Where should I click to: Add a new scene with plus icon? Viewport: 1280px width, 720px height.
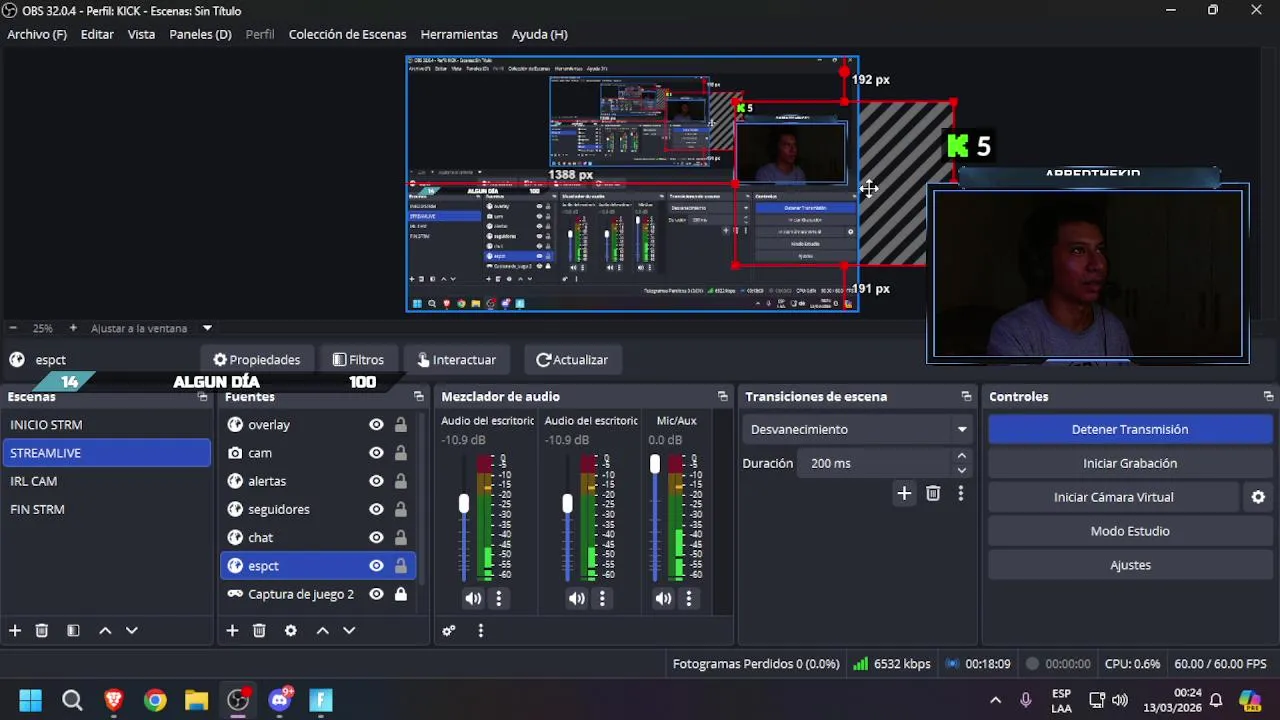pyautogui.click(x=15, y=630)
